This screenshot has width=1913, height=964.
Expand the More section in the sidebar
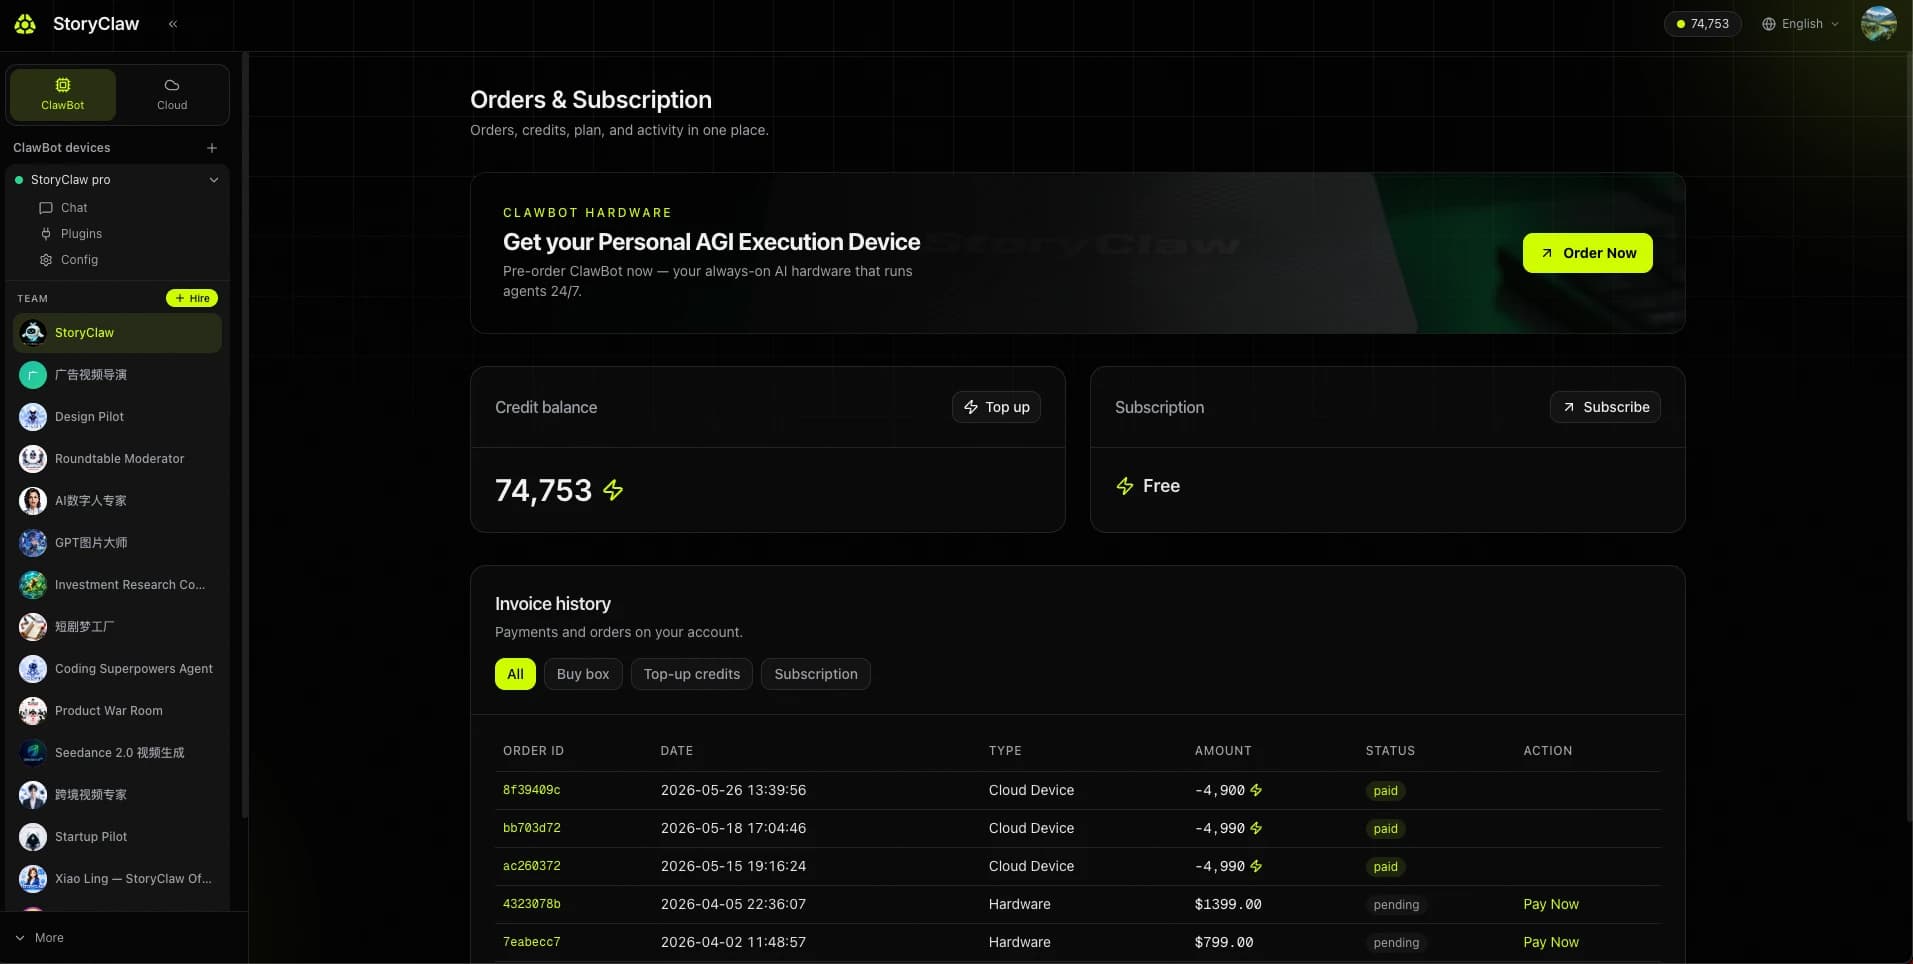40,938
